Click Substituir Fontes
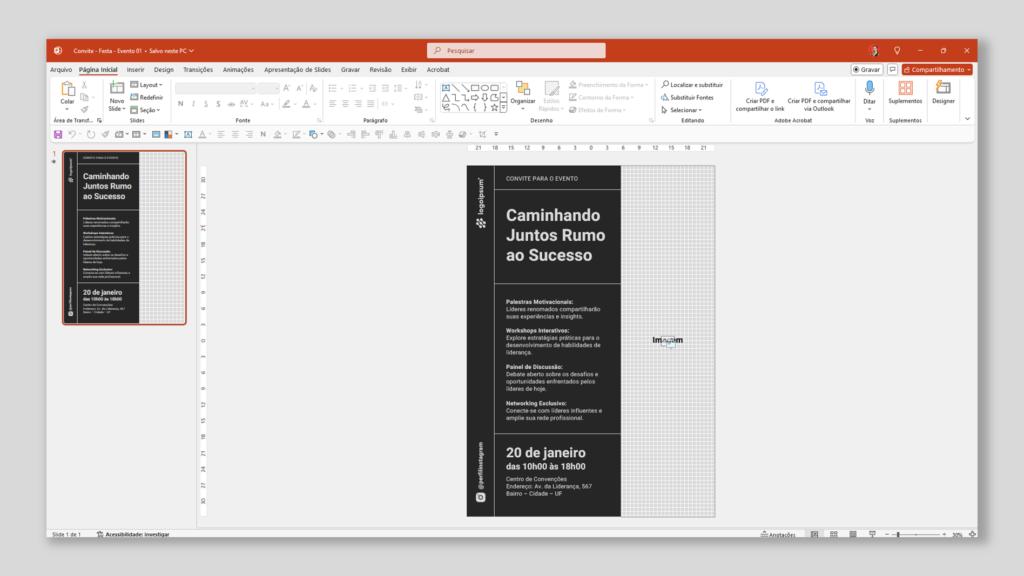Viewport: 1024px width, 576px height. (x=687, y=97)
